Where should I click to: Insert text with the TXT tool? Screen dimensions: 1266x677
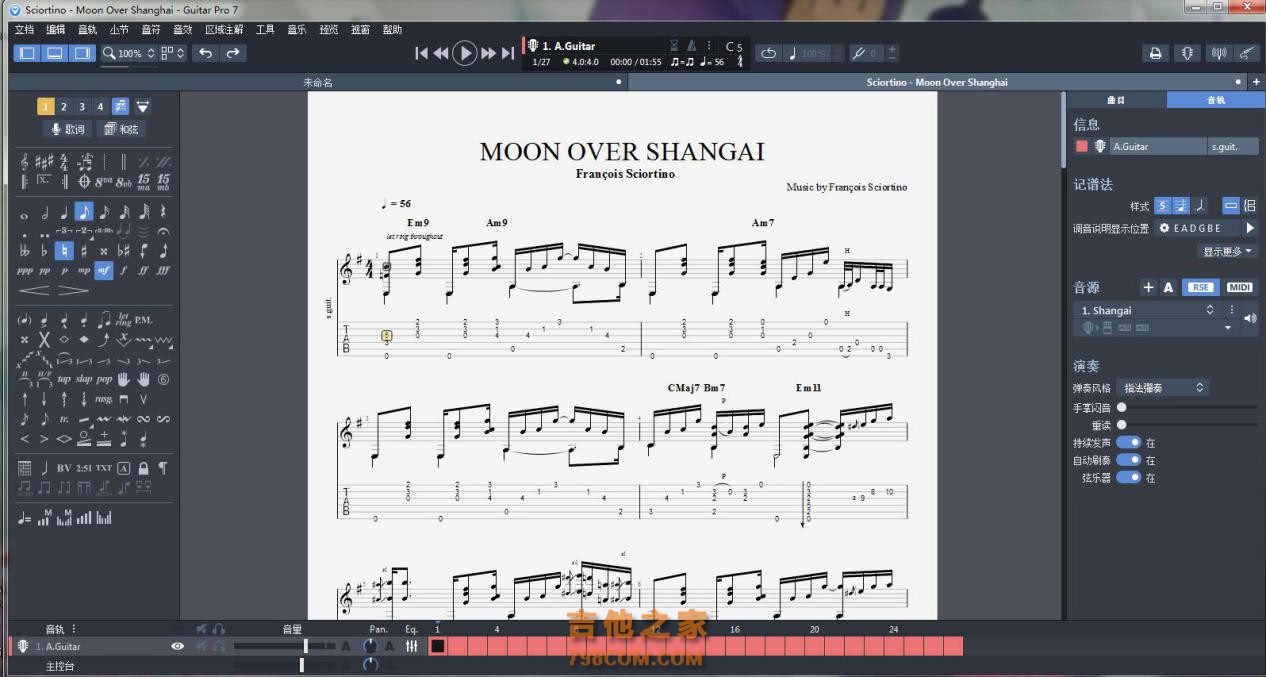pos(104,467)
